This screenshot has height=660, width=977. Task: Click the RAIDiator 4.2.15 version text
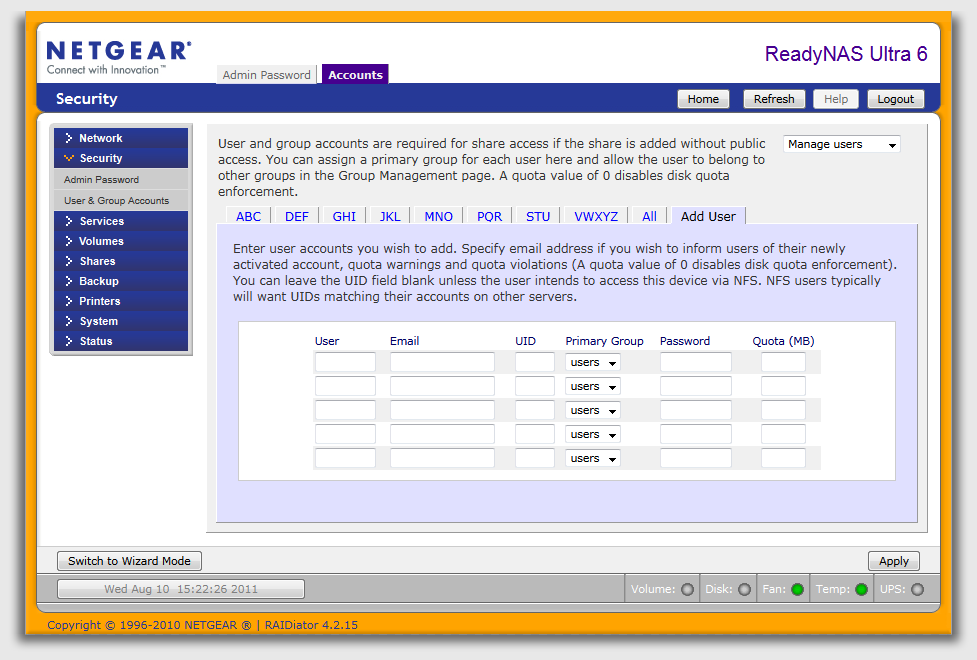pos(311,625)
